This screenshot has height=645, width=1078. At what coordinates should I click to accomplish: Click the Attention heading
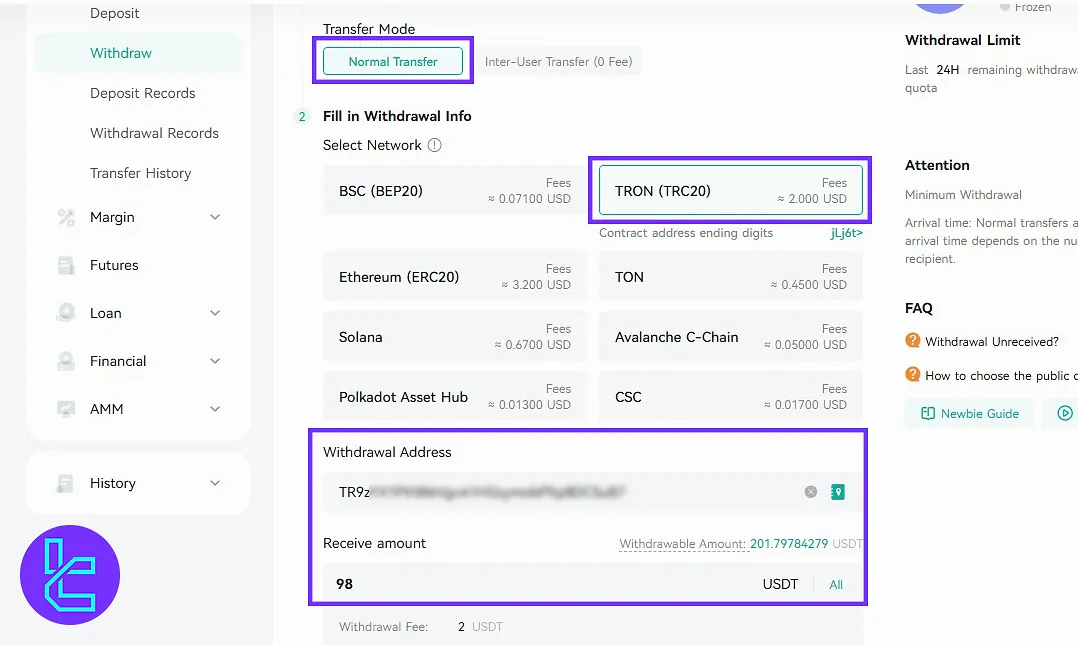tap(937, 165)
